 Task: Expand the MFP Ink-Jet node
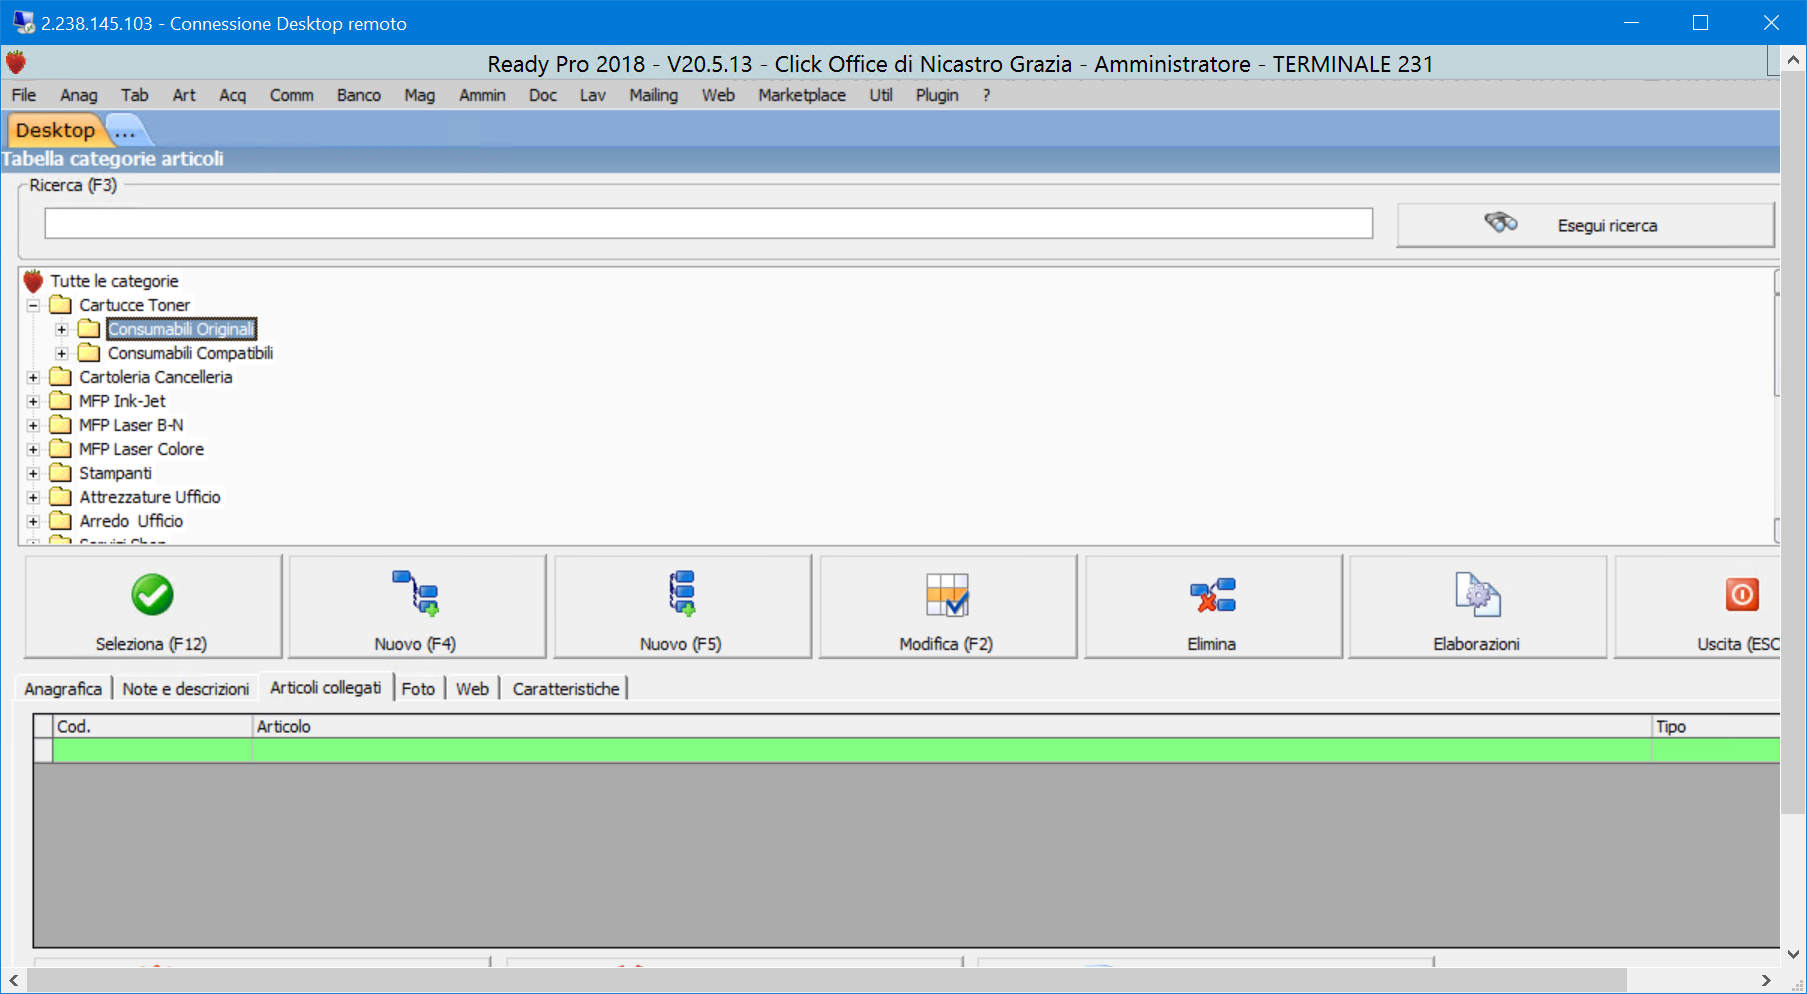[33, 401]
